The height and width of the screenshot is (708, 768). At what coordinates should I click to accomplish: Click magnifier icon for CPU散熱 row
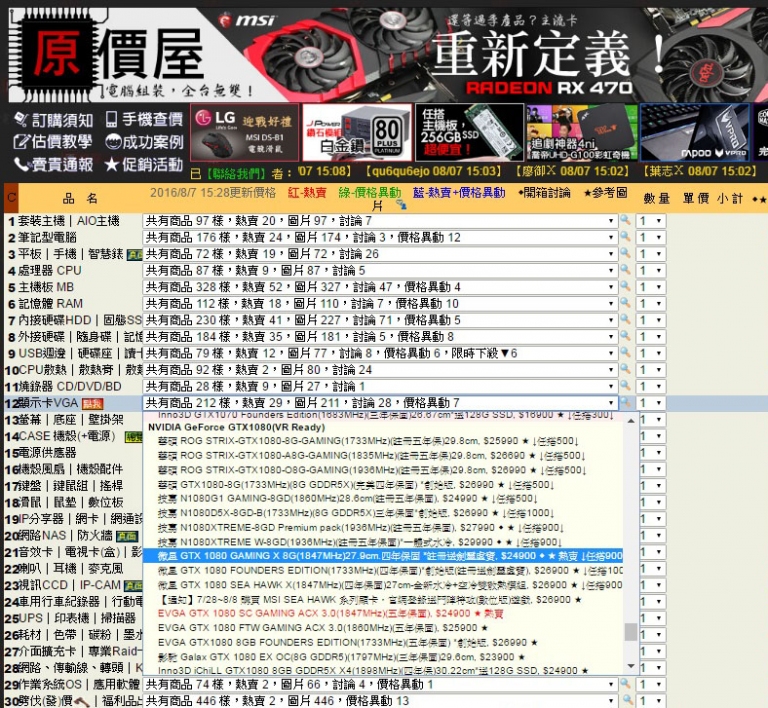point(625,369)
